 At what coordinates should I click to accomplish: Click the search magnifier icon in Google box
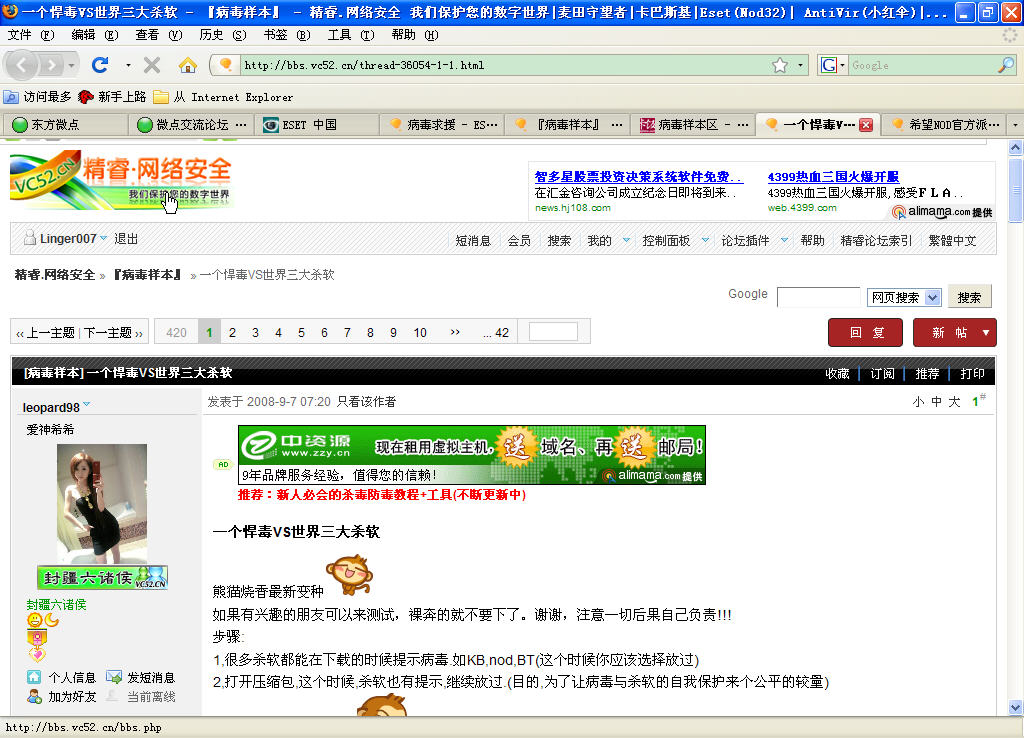coord(1006,65)
